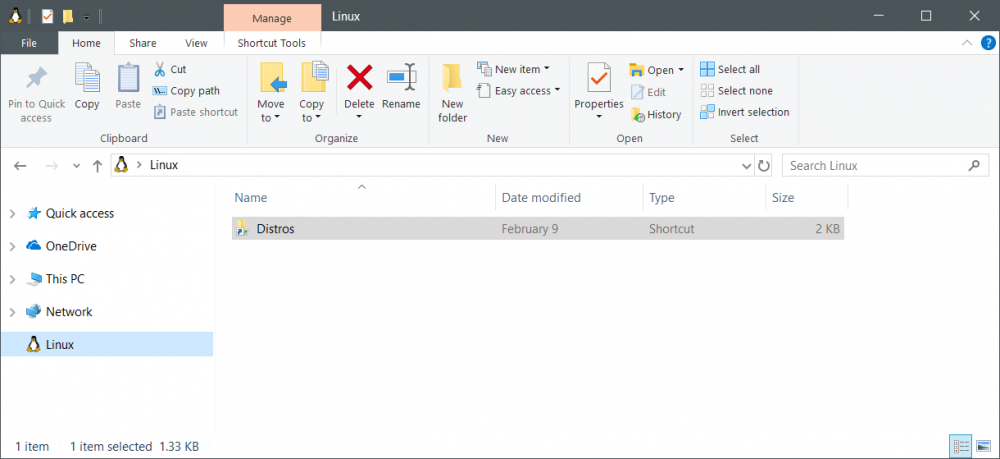Expand the Properties dropdown arrow
This screenshot has width=1000, height=459.
pyautogui.click(x=599, y=117)
